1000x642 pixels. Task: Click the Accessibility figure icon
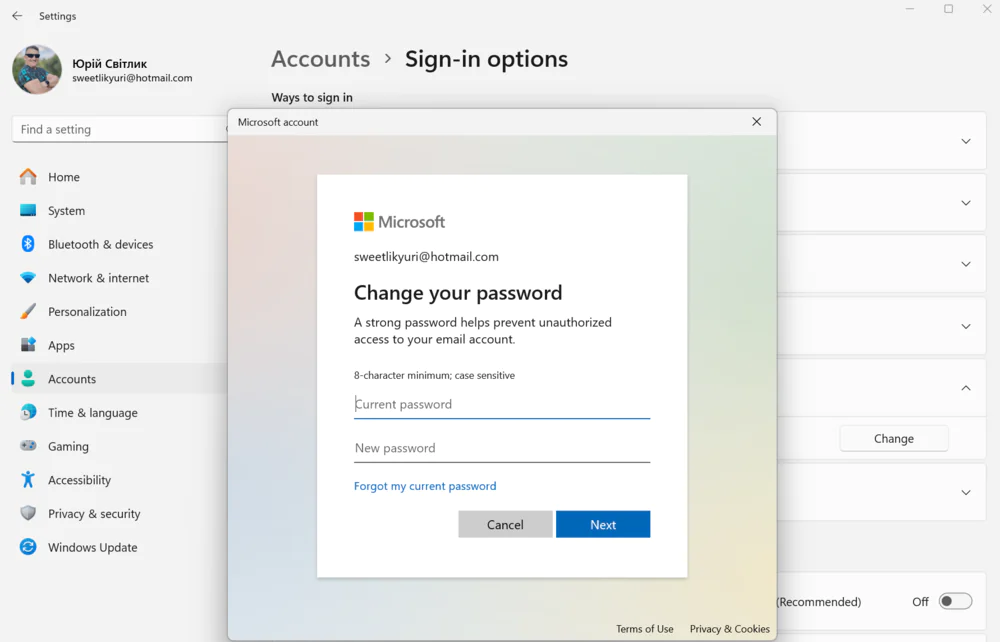[x=28, y=479]
